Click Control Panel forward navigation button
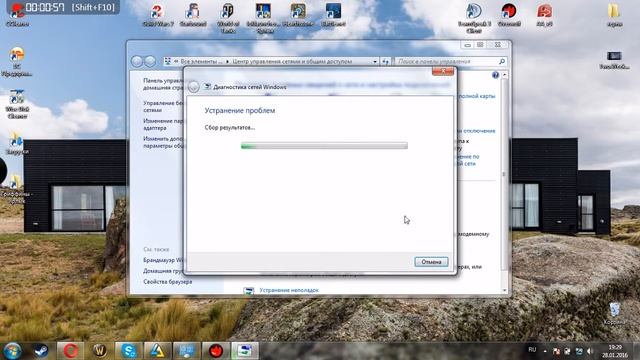 pyautogui.click(x=150, y=61)
